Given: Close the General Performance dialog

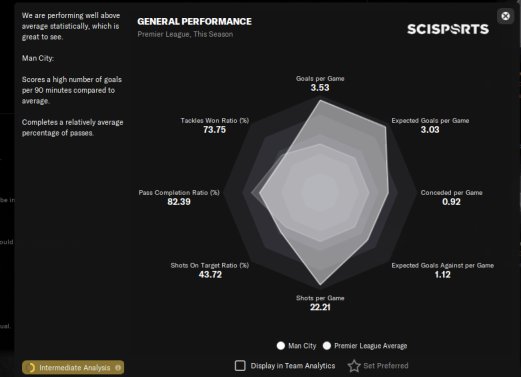Looking at the screenshot, I should coord(505,16).
